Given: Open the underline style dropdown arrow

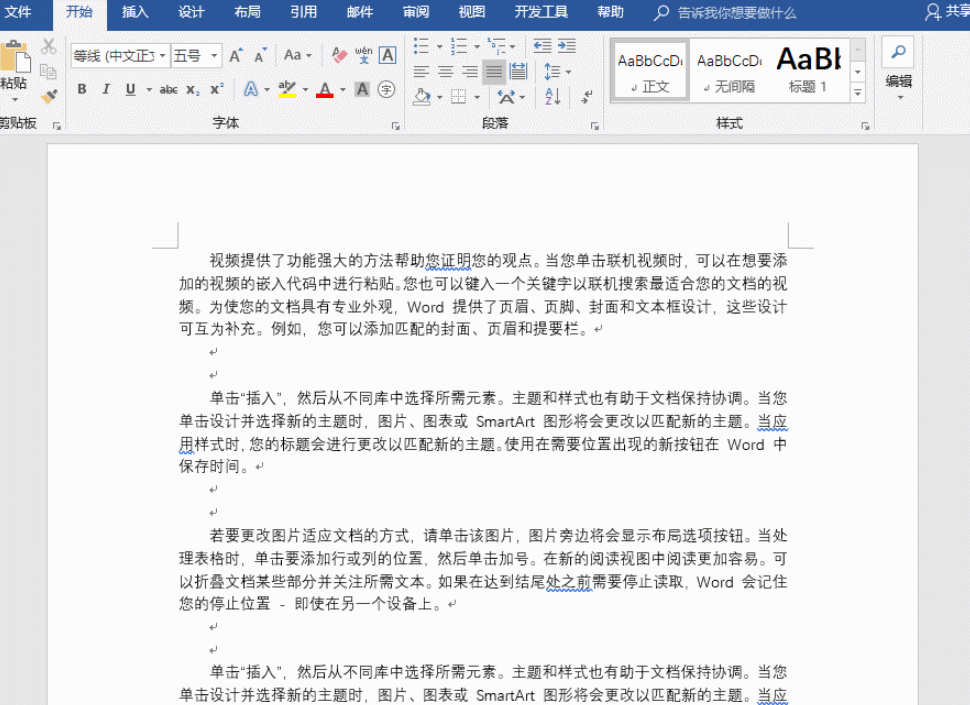Looking at the screenshot, I should click(x=149, y=90).
